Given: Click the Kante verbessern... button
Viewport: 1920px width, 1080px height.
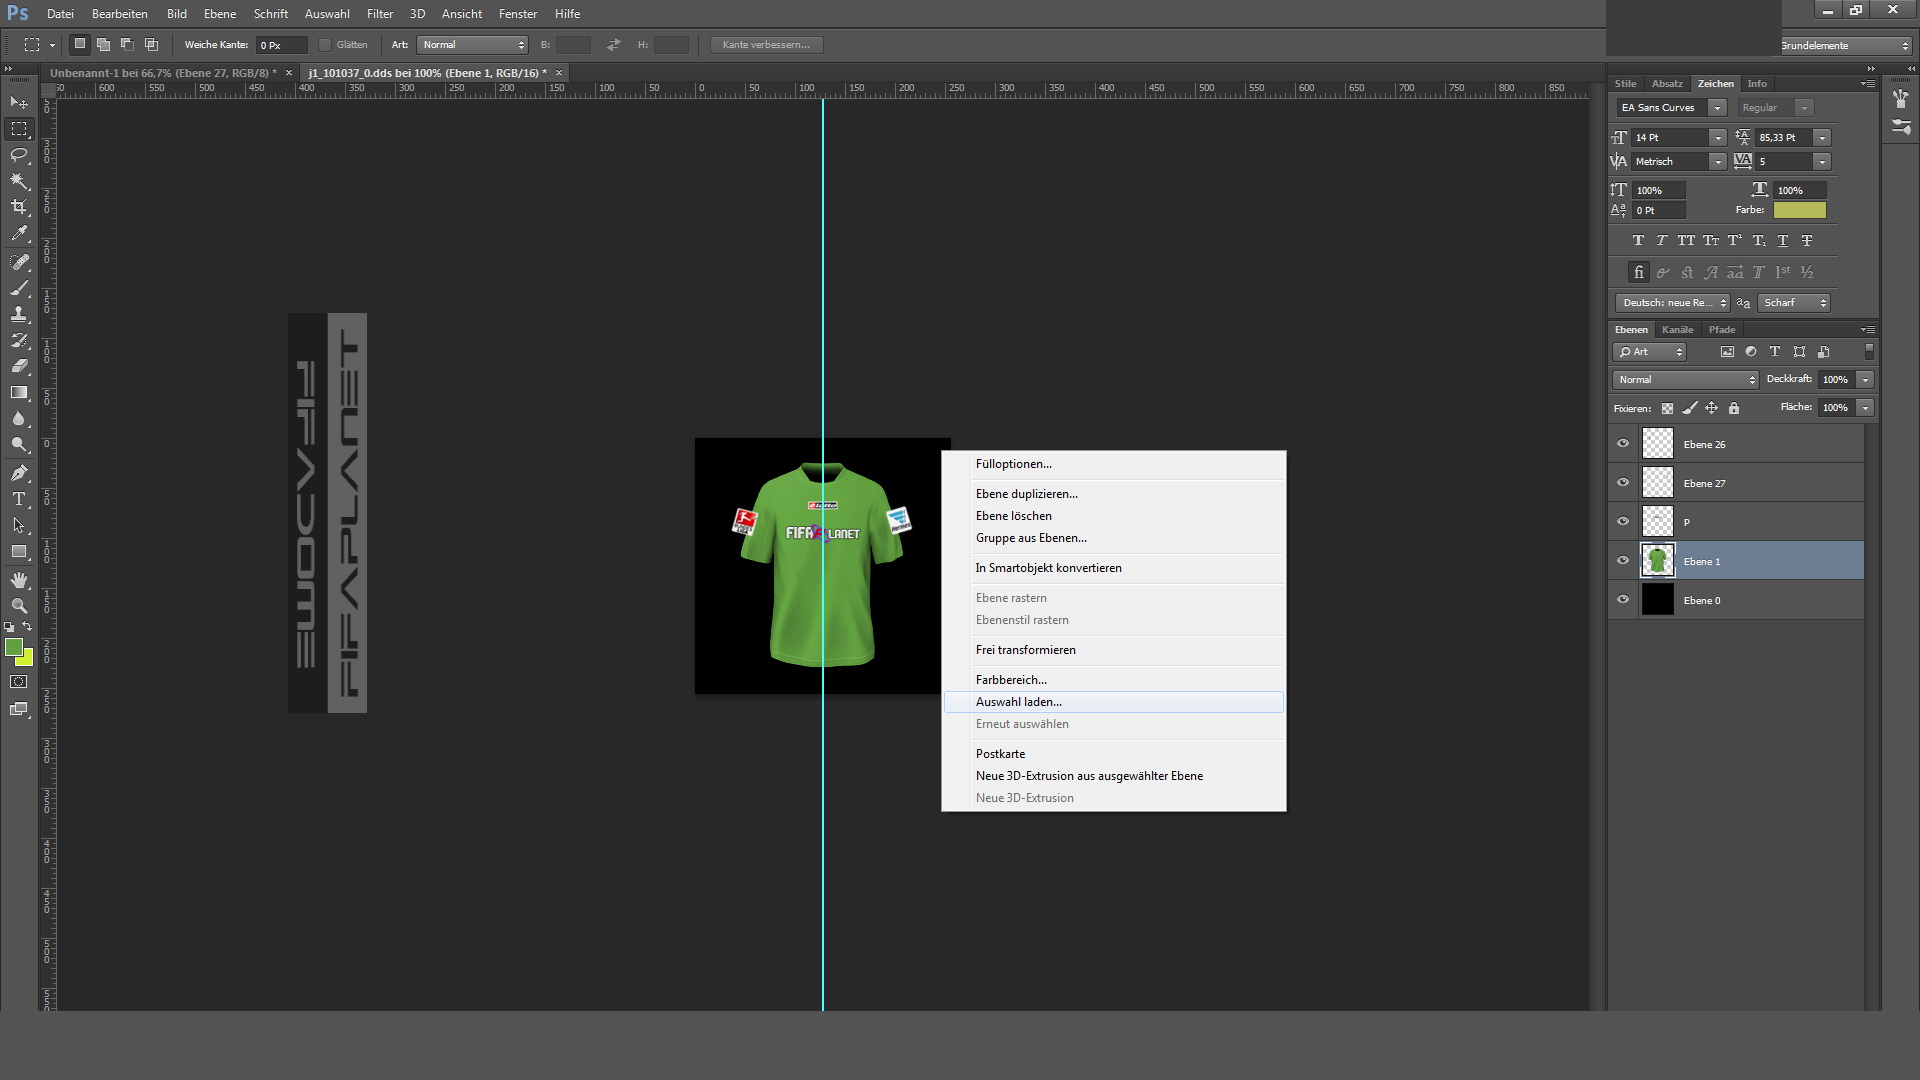Looking at the screenshot, I should pyautogui.click(x=766, y=45).
